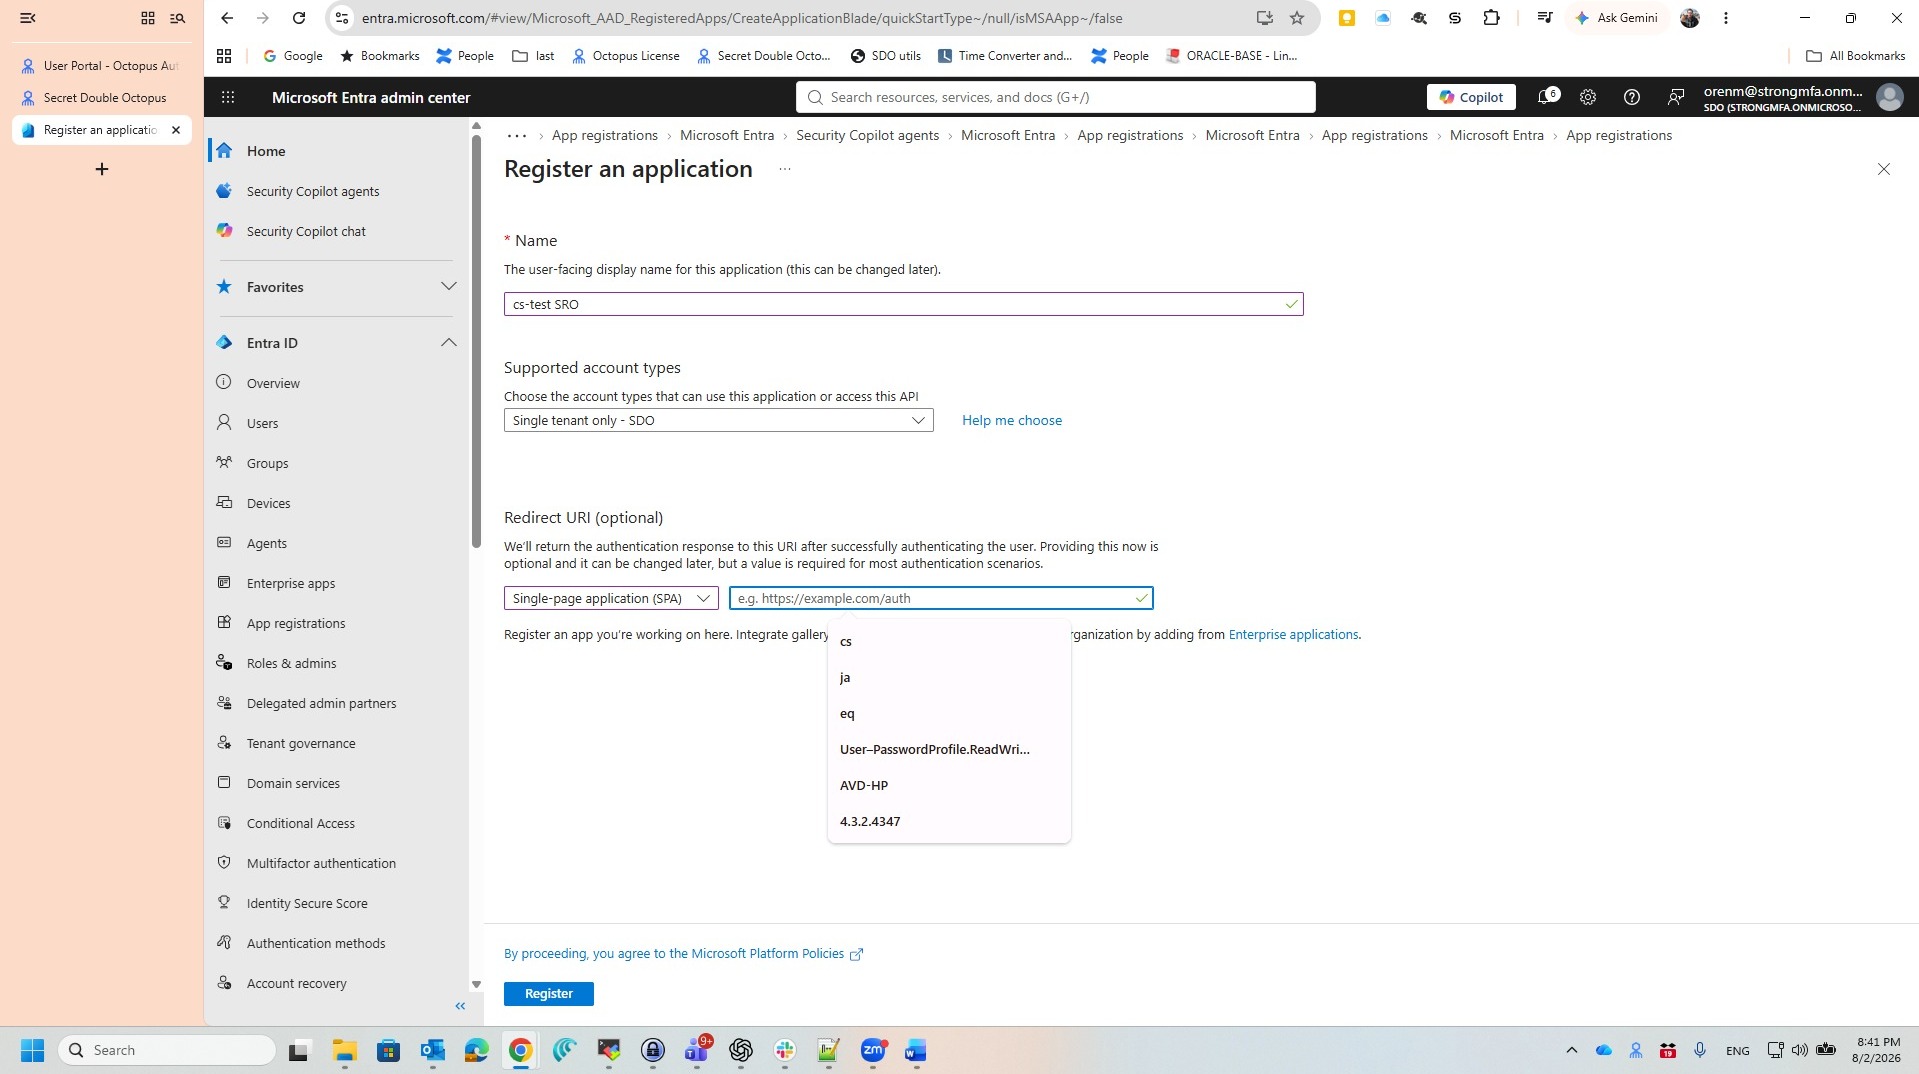Image resolution: width=1919 pixels, height=1074 pixels.
Task: Select the Agents sidebar icon
Action: point(224,542)
